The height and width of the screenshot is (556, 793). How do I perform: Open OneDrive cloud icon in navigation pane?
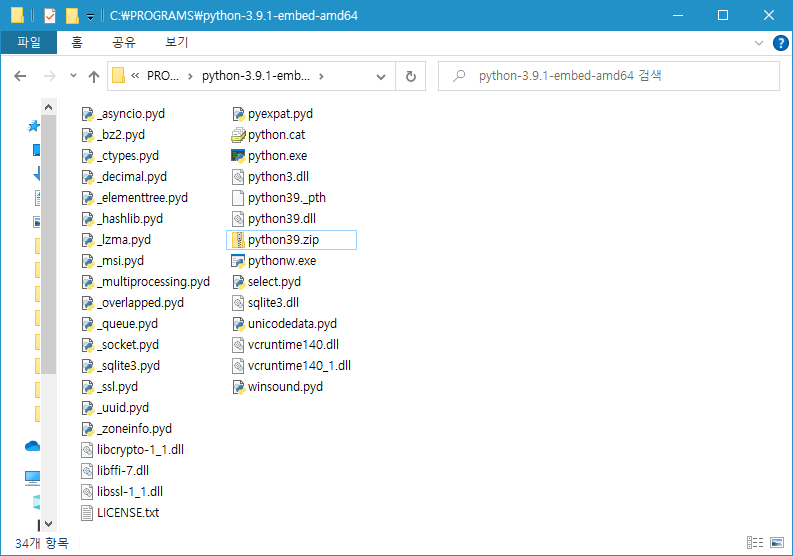[x=32, y=446]
